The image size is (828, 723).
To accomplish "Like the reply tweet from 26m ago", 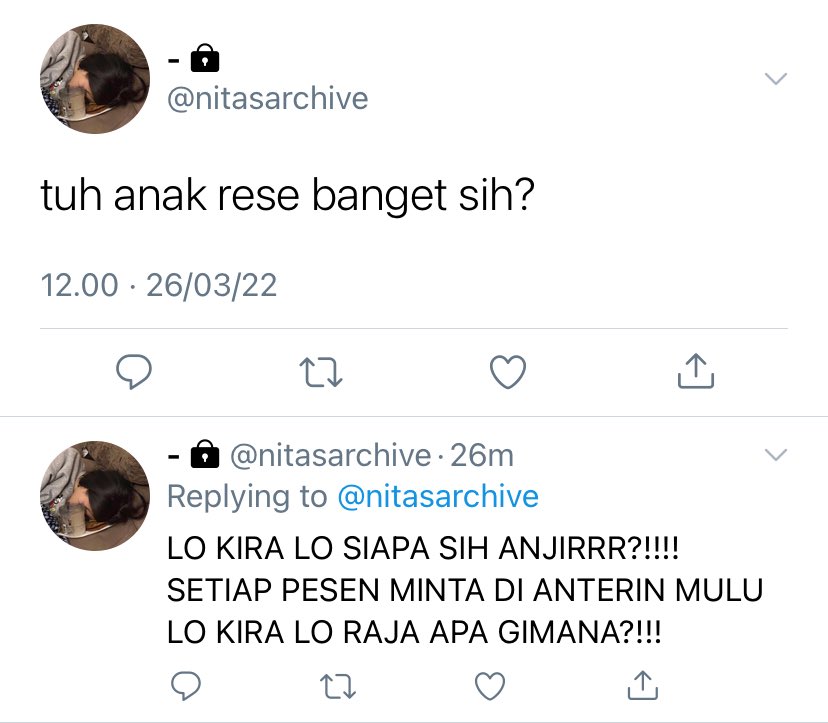I will tap(490, 686).
